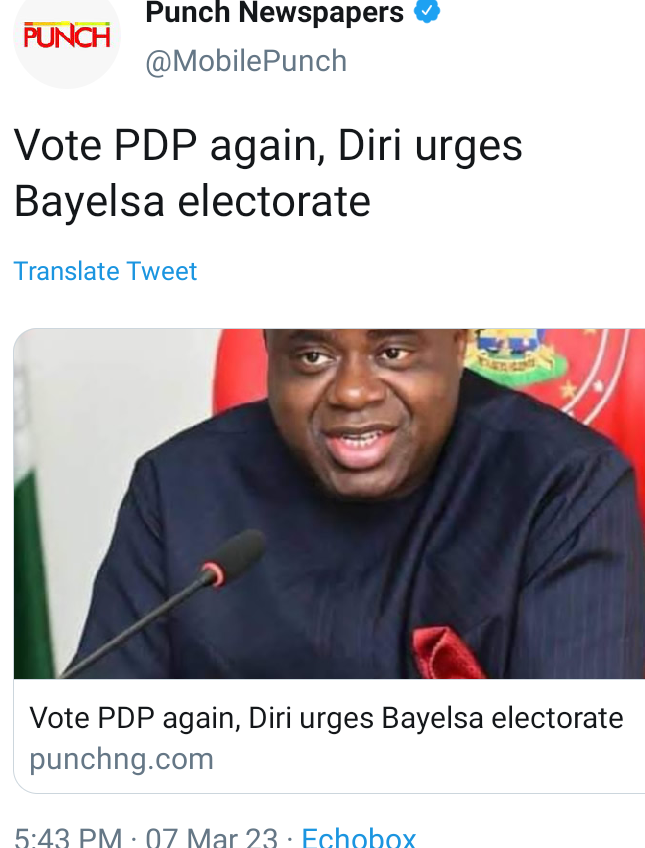Open the Punch Newspapers profile avatar
The height and width of the screenshot is (848, 645).
click(x=67, y=38)
